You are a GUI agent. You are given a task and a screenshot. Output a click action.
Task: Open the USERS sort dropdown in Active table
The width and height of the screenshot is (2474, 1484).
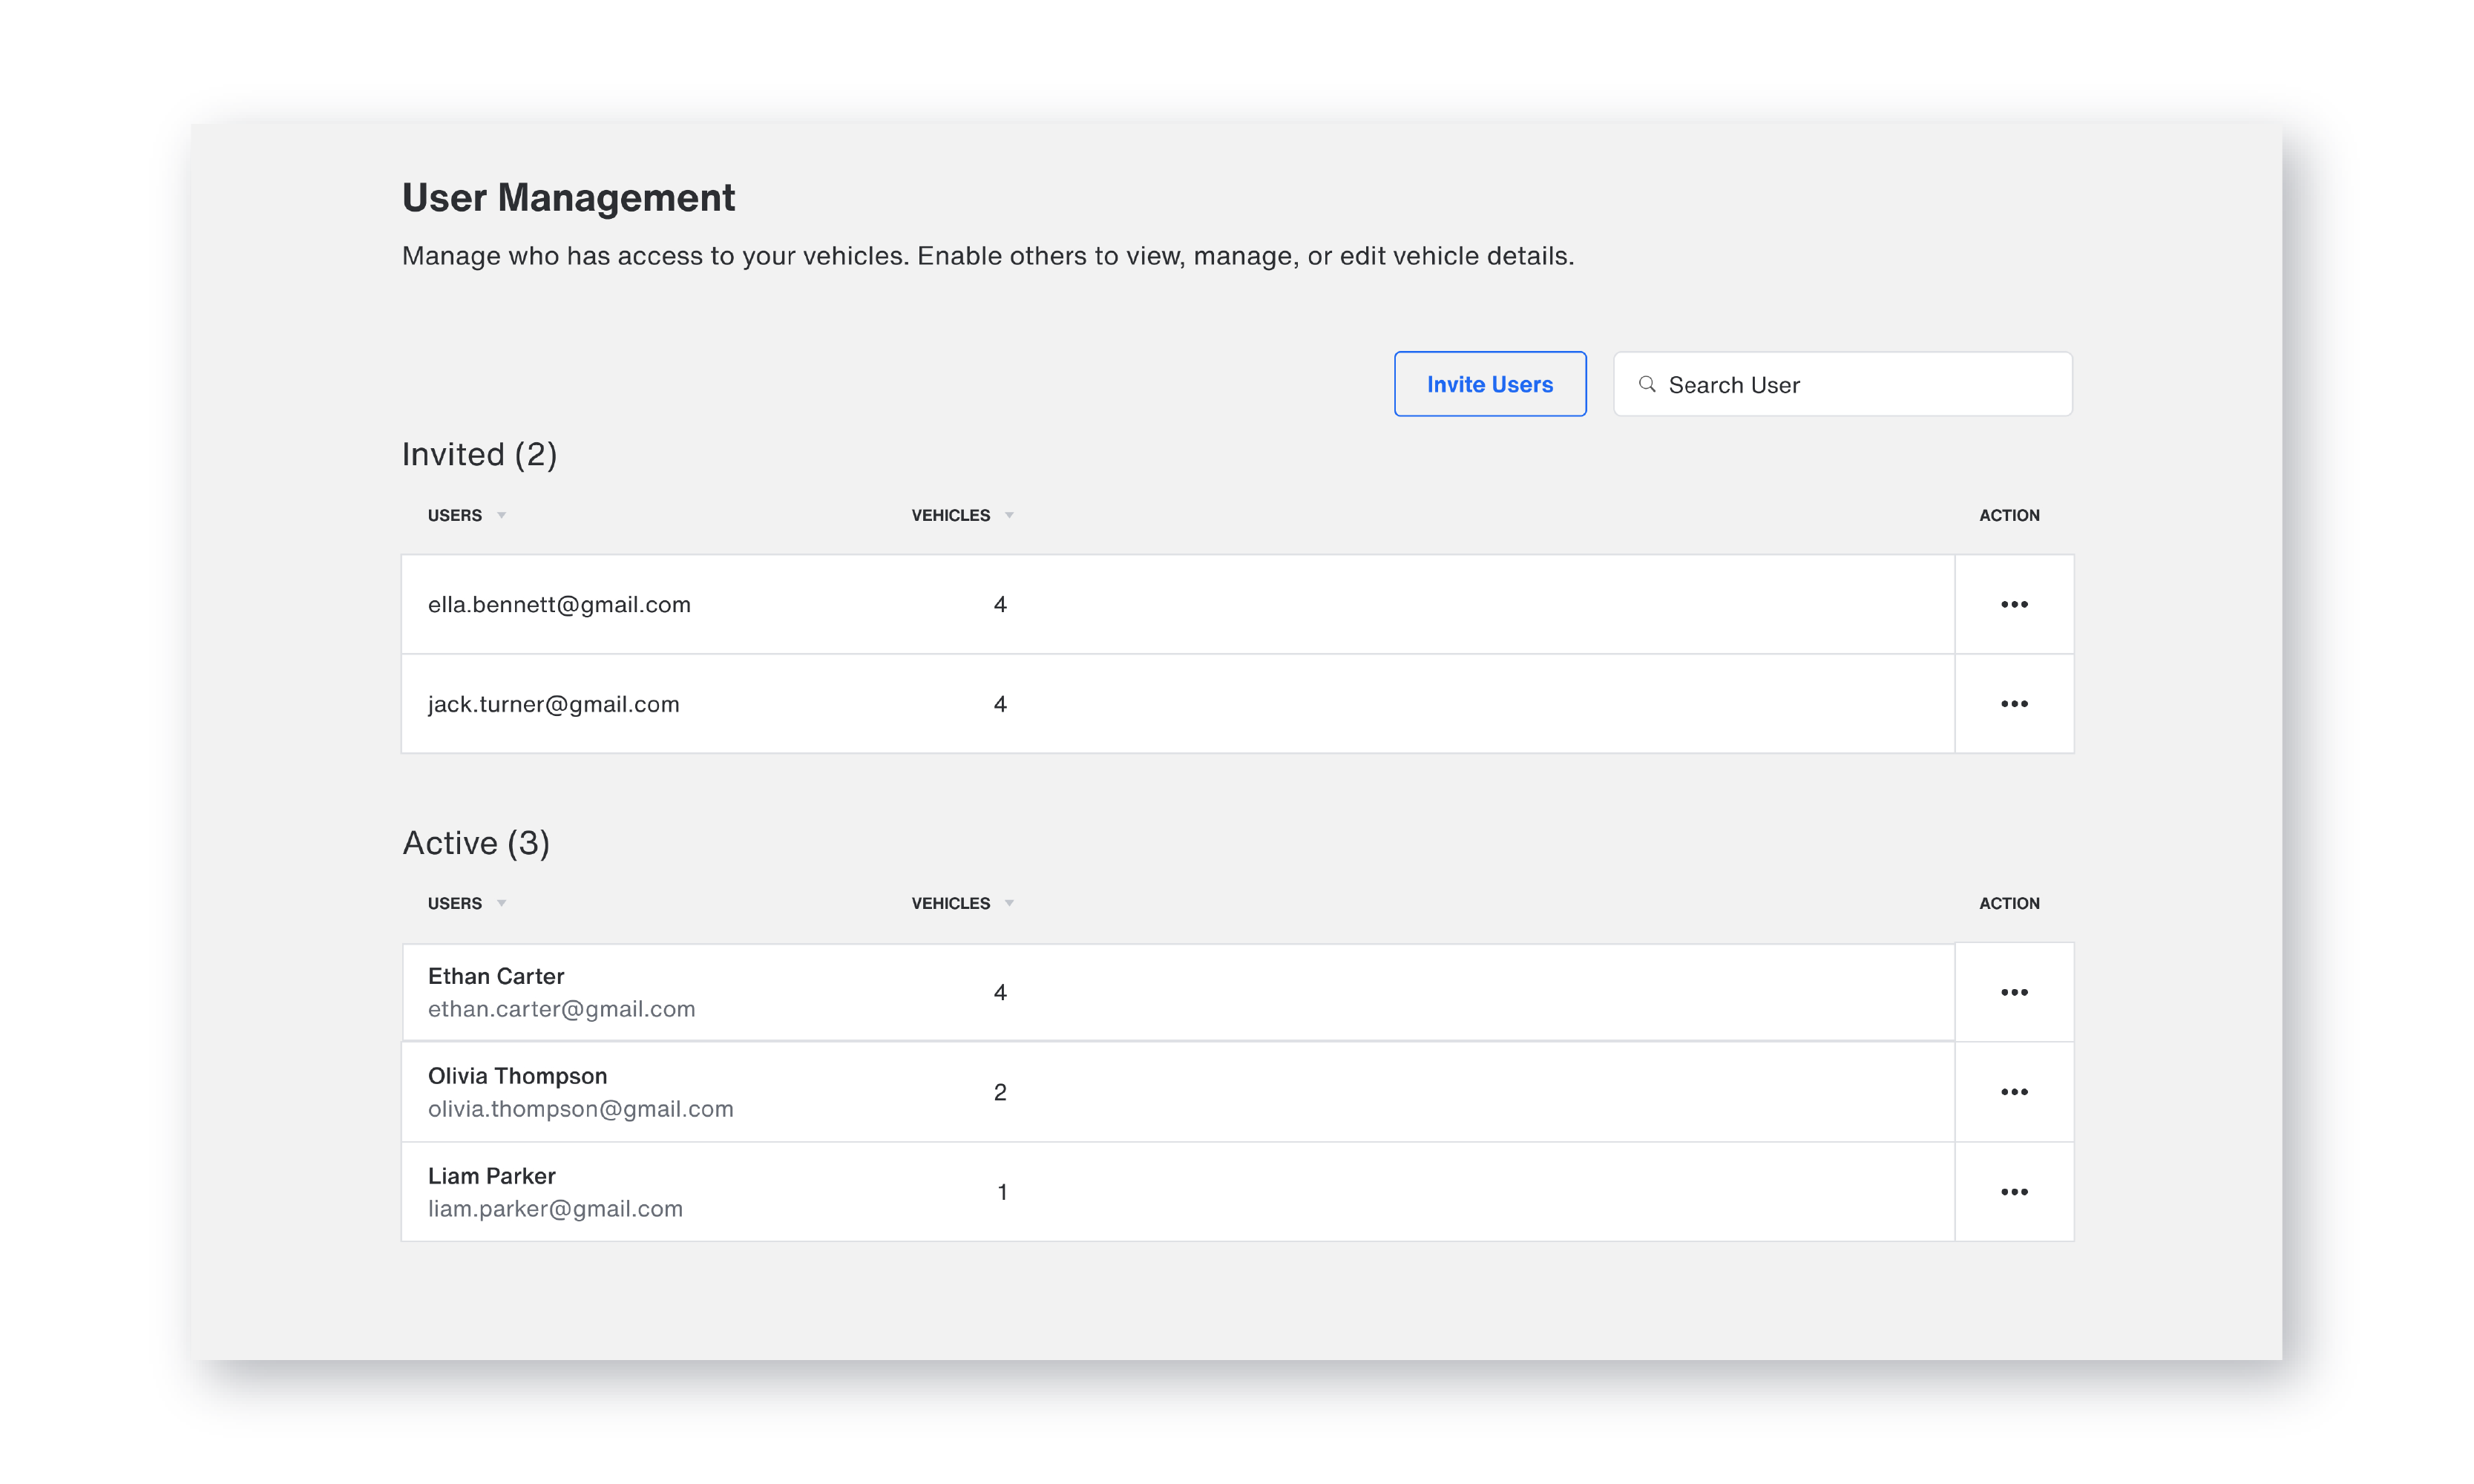click(x=501, y=903)
